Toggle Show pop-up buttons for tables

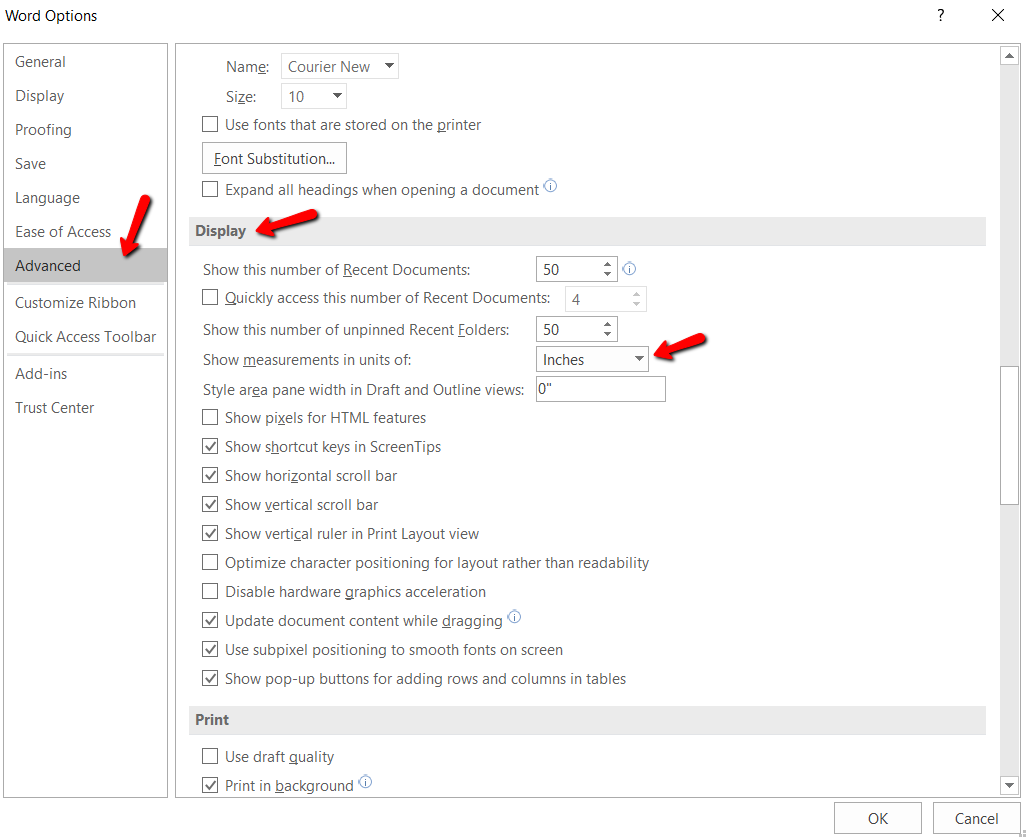(210, 679)
